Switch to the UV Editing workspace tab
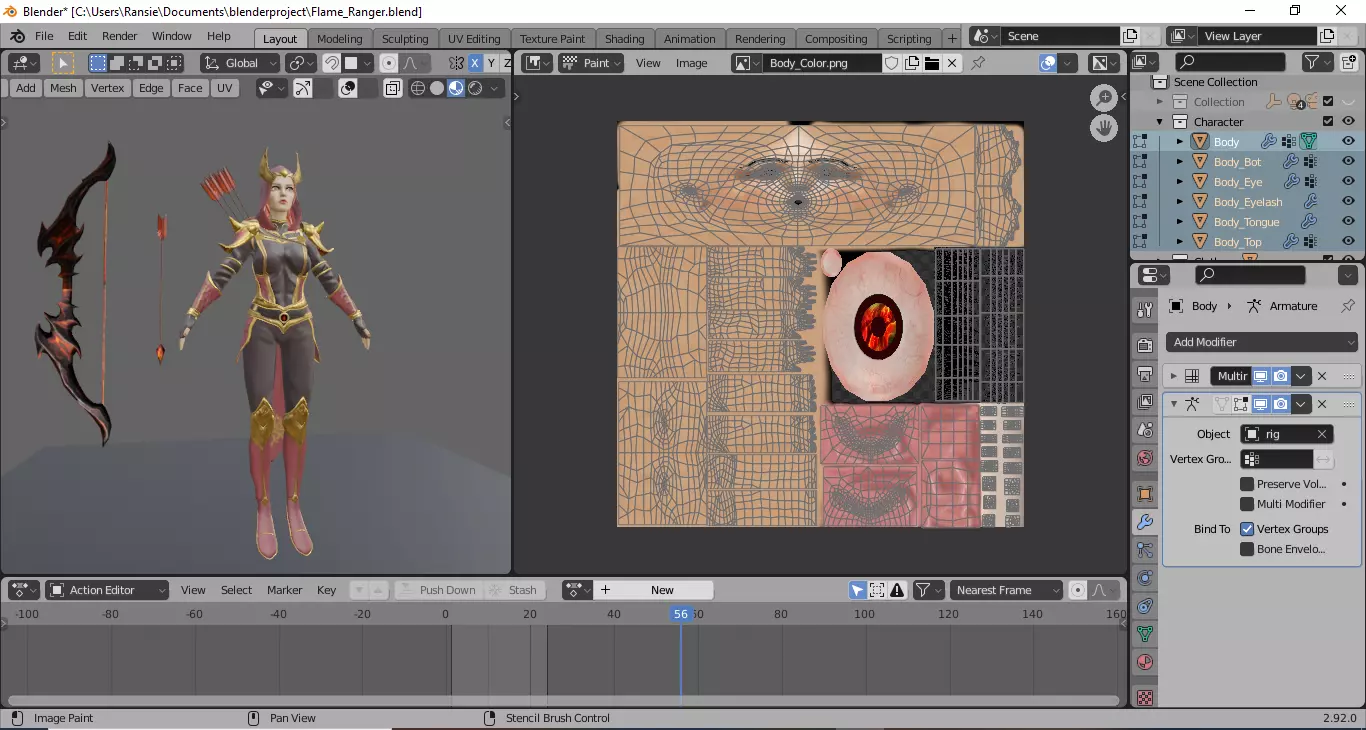The height and width of the screenshot is (730, 1366). pos(474,38)
